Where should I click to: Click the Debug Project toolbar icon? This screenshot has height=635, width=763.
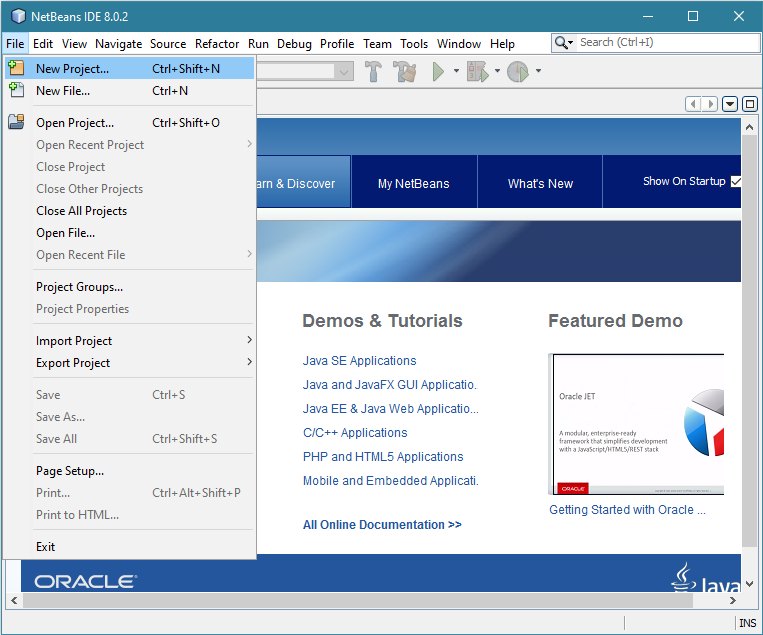coord(477,71)
